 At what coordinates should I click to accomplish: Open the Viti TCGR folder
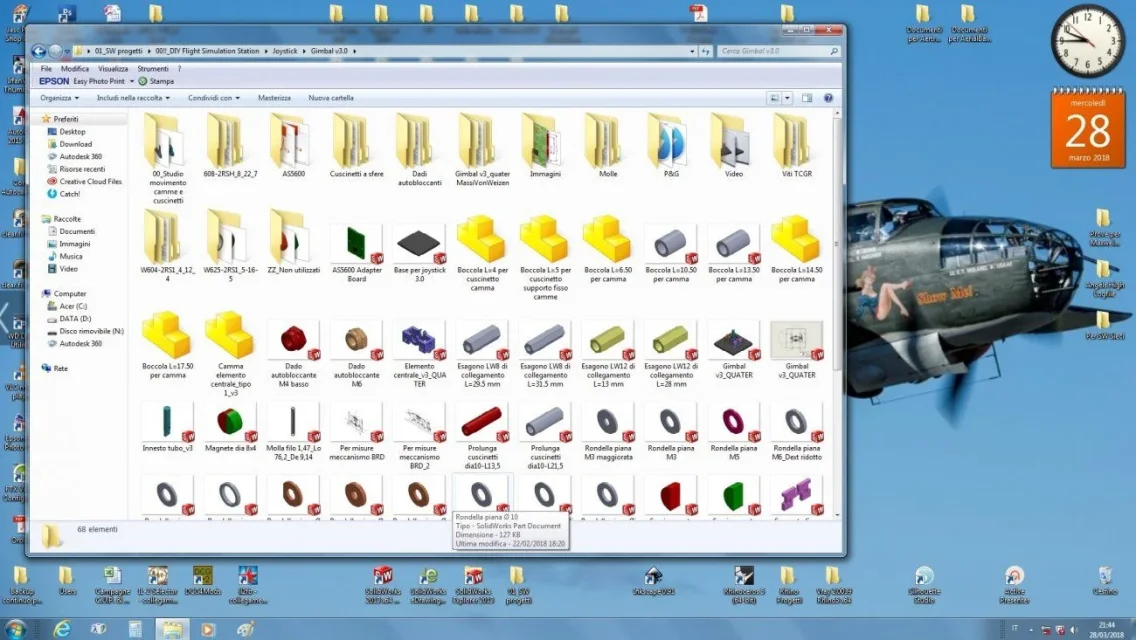(x=797, y=145)
